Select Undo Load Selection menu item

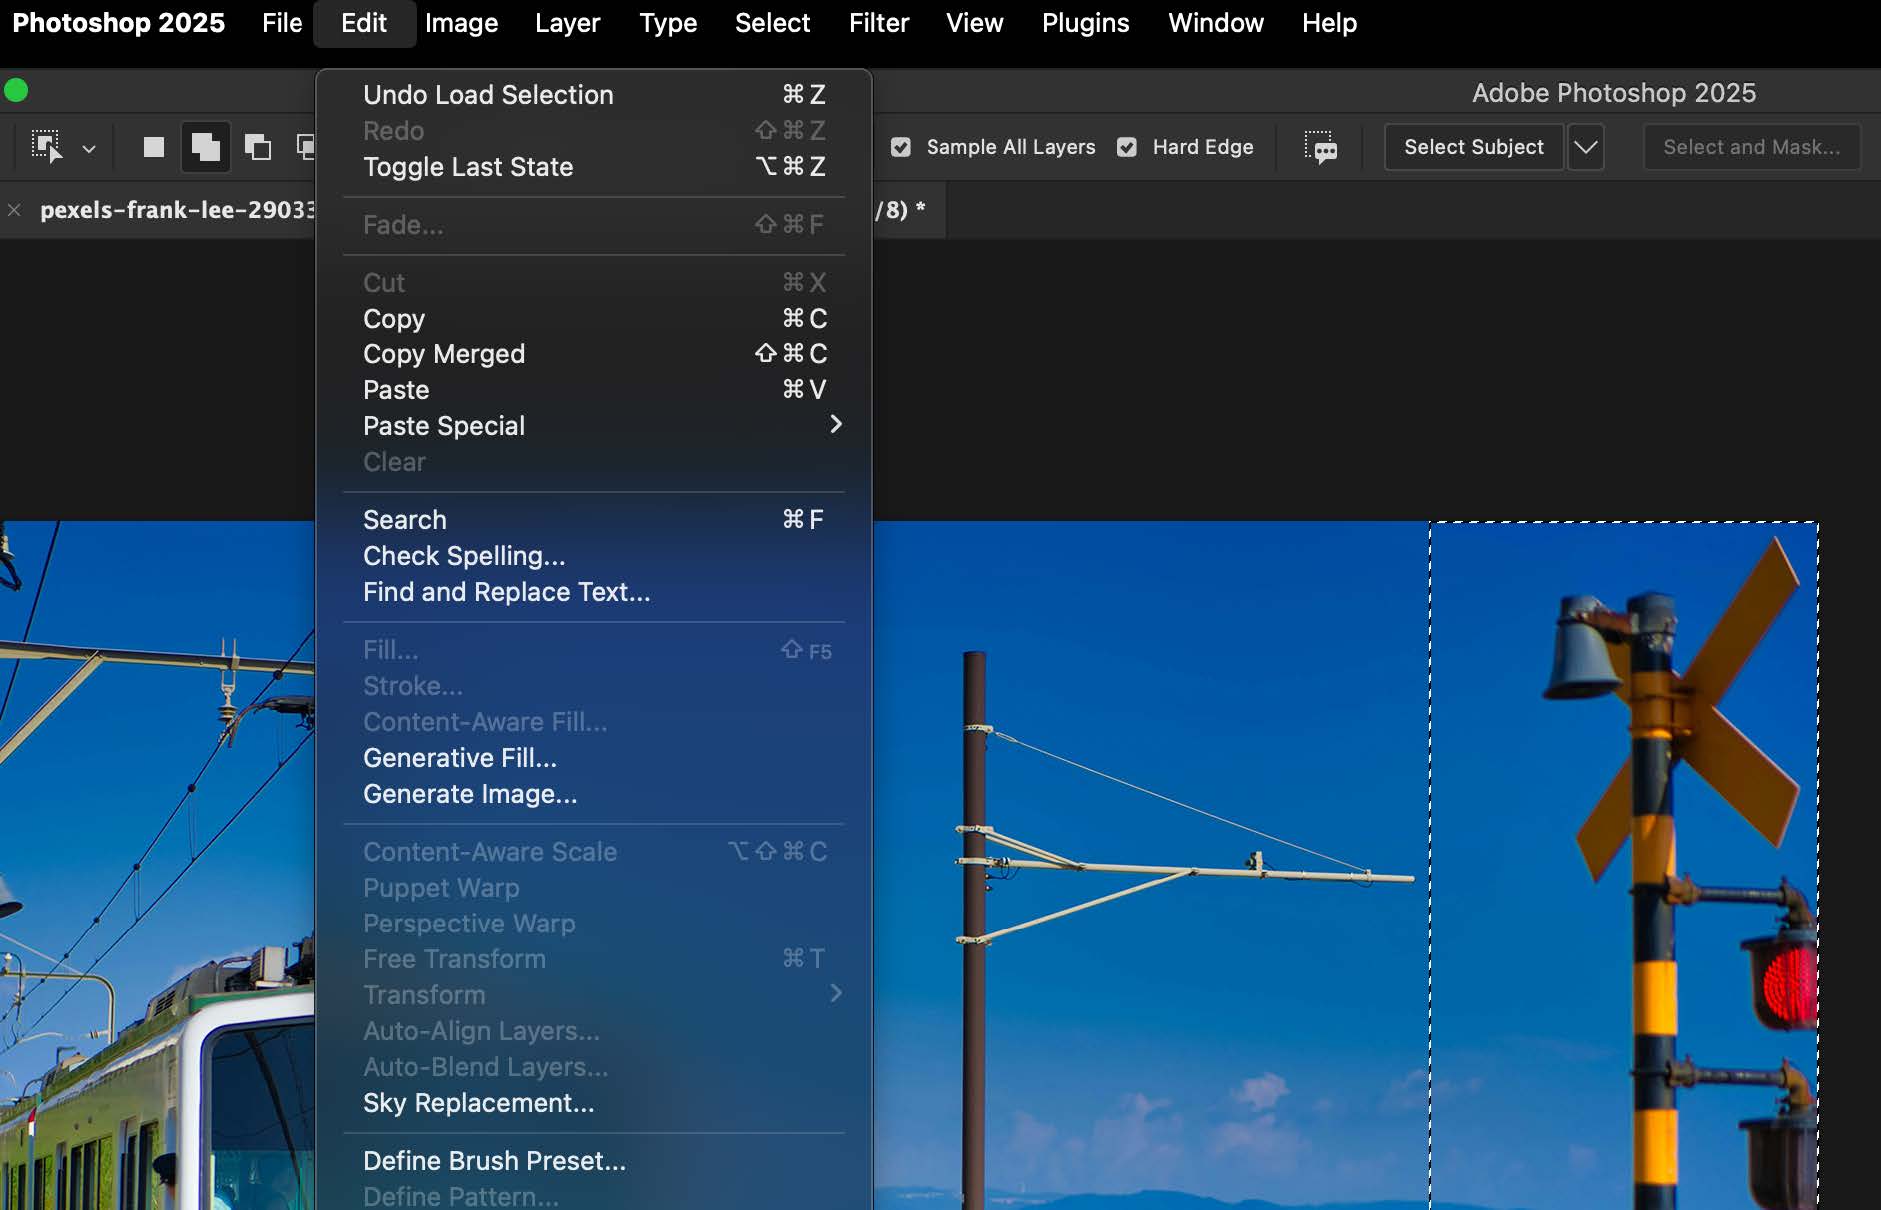click(x=488, y=95)
